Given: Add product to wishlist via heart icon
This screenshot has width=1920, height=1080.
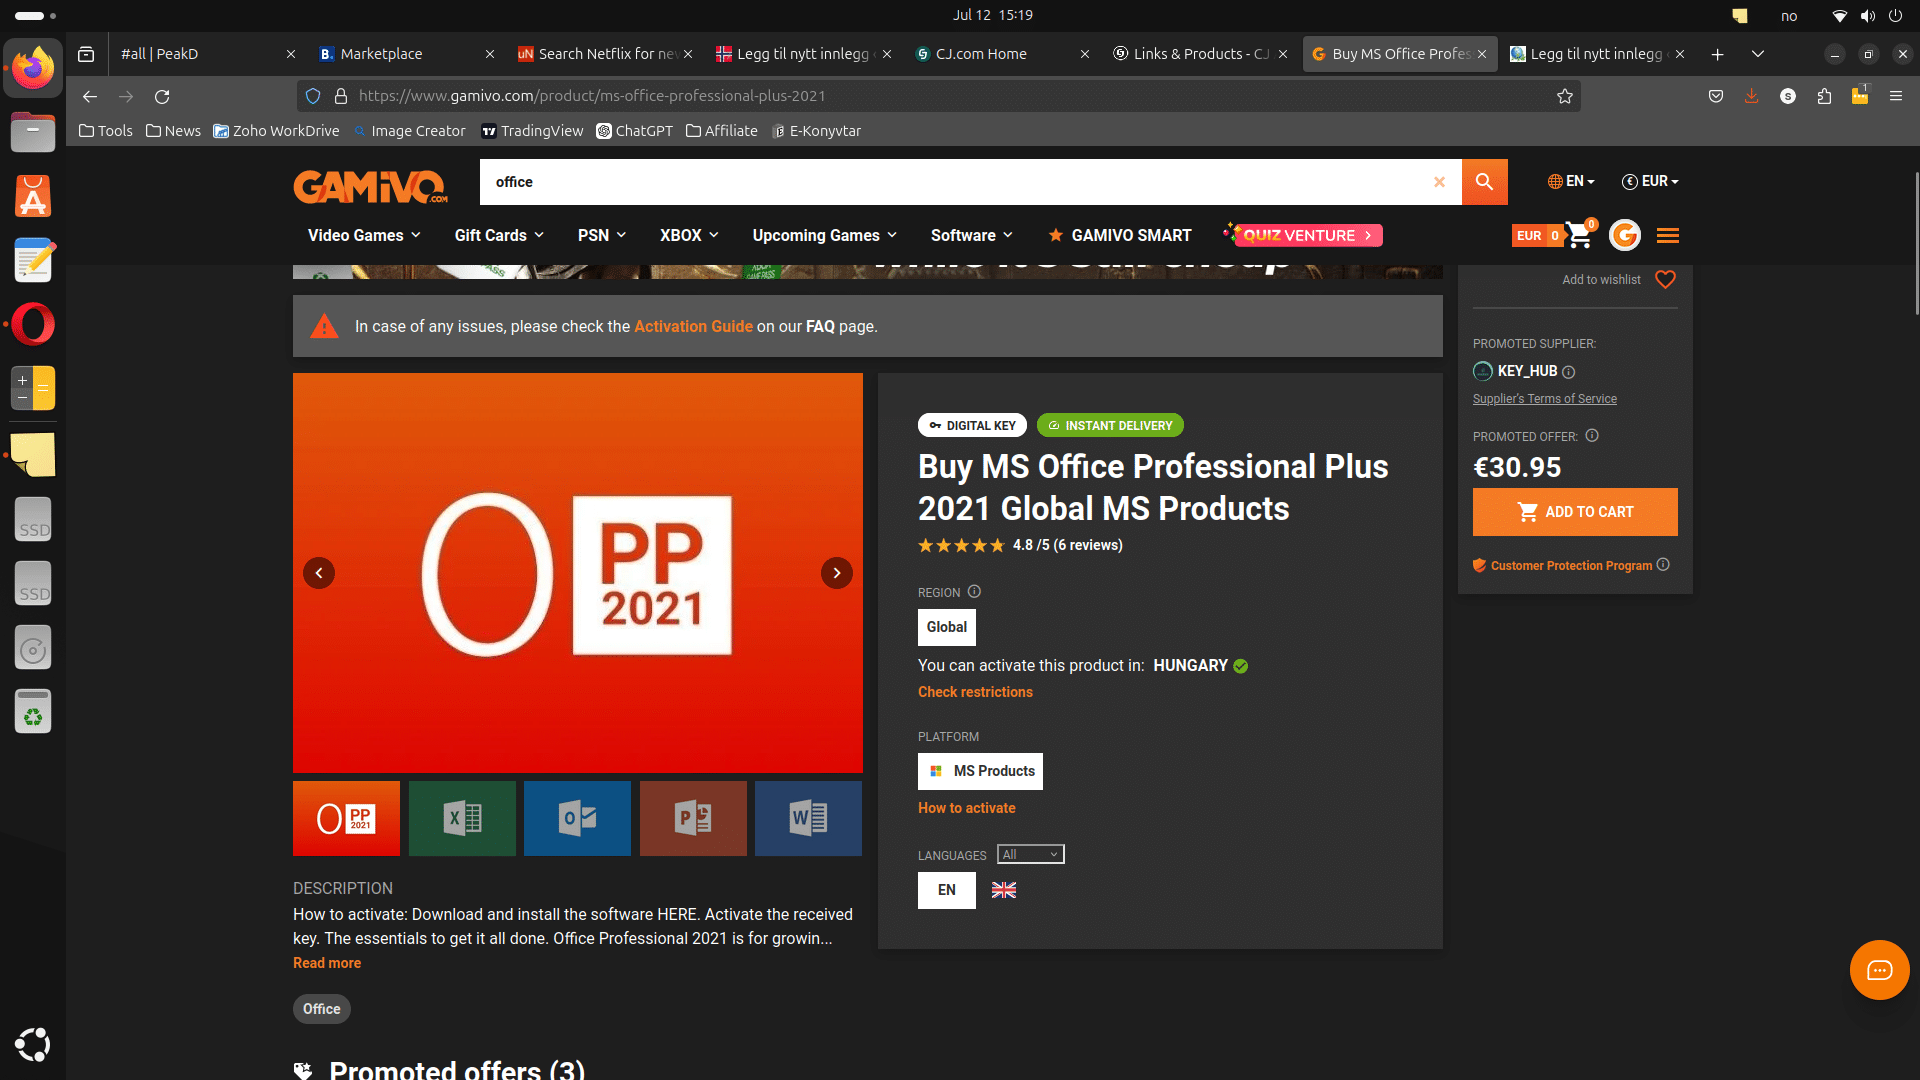Looking at the screenshot, I should 1665,280.
